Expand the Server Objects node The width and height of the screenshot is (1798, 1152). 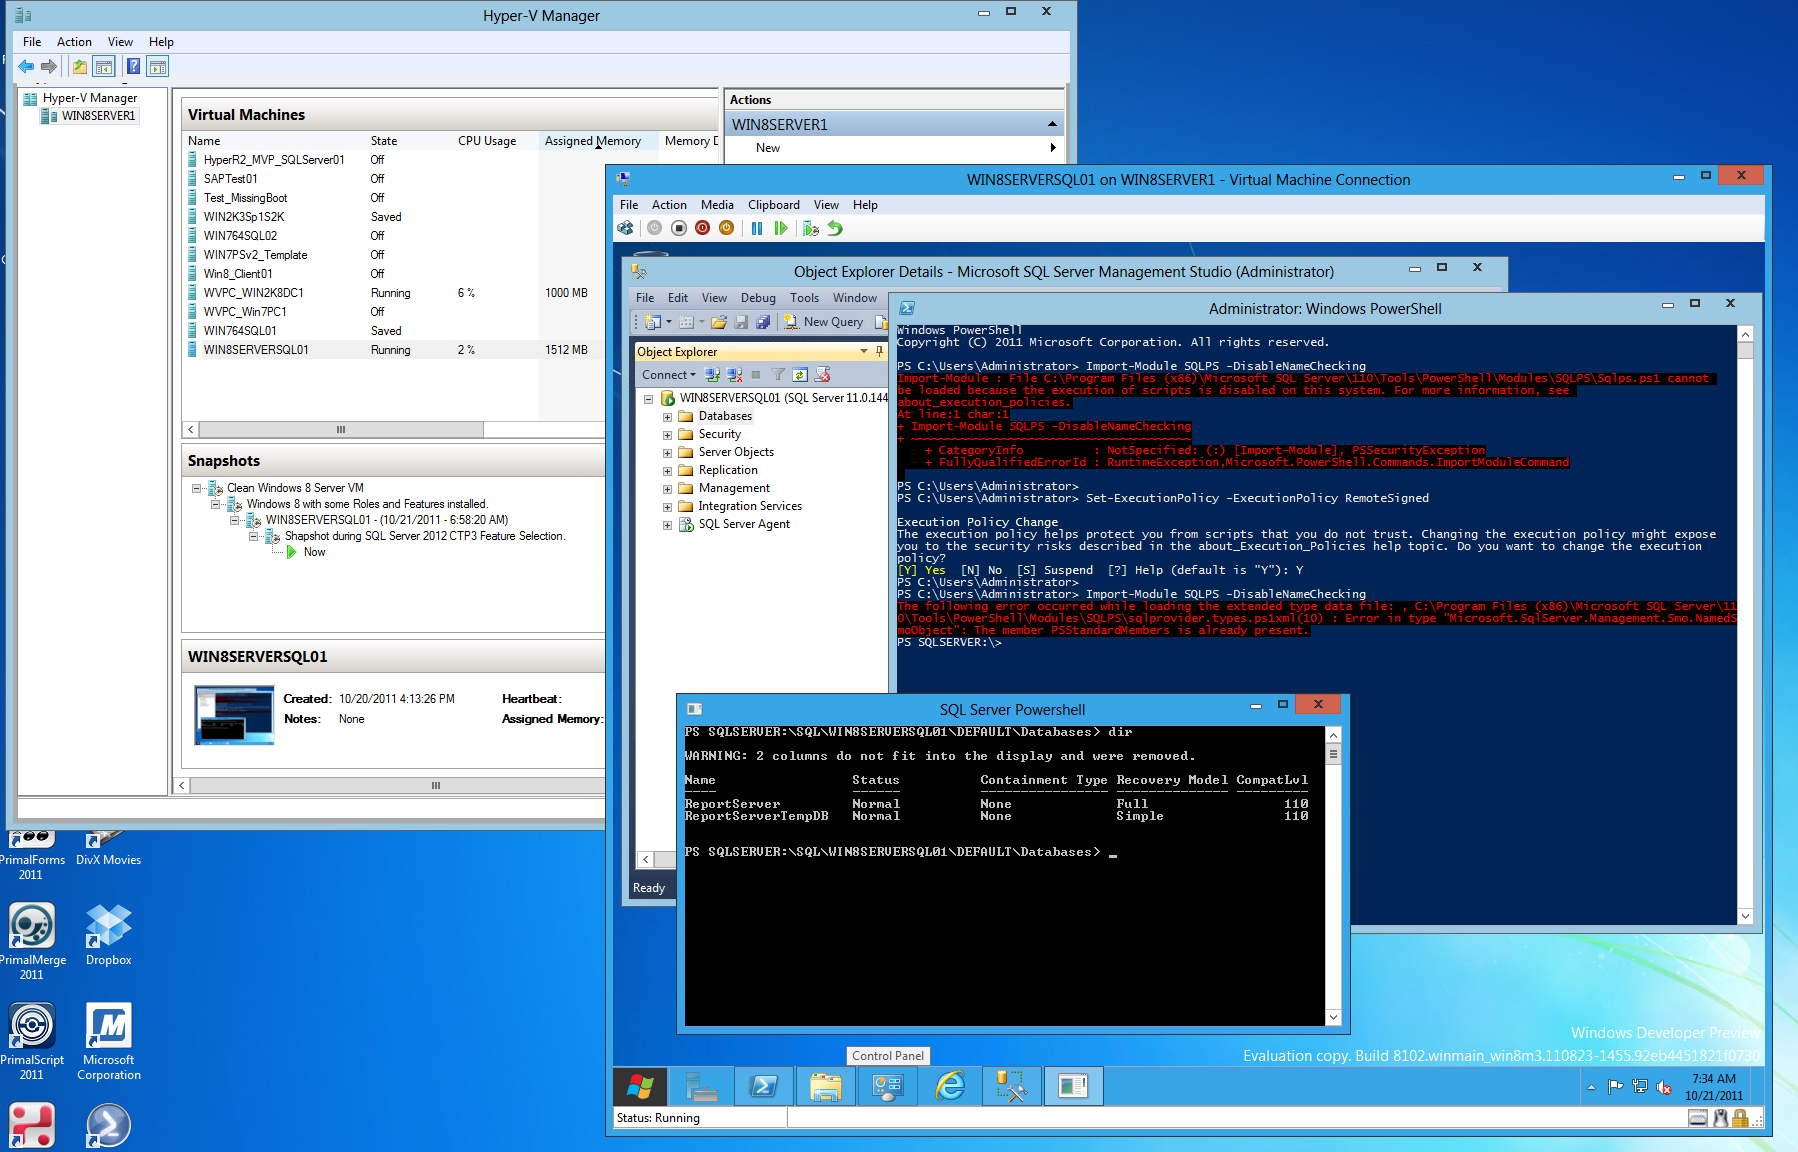pos(667,453)
